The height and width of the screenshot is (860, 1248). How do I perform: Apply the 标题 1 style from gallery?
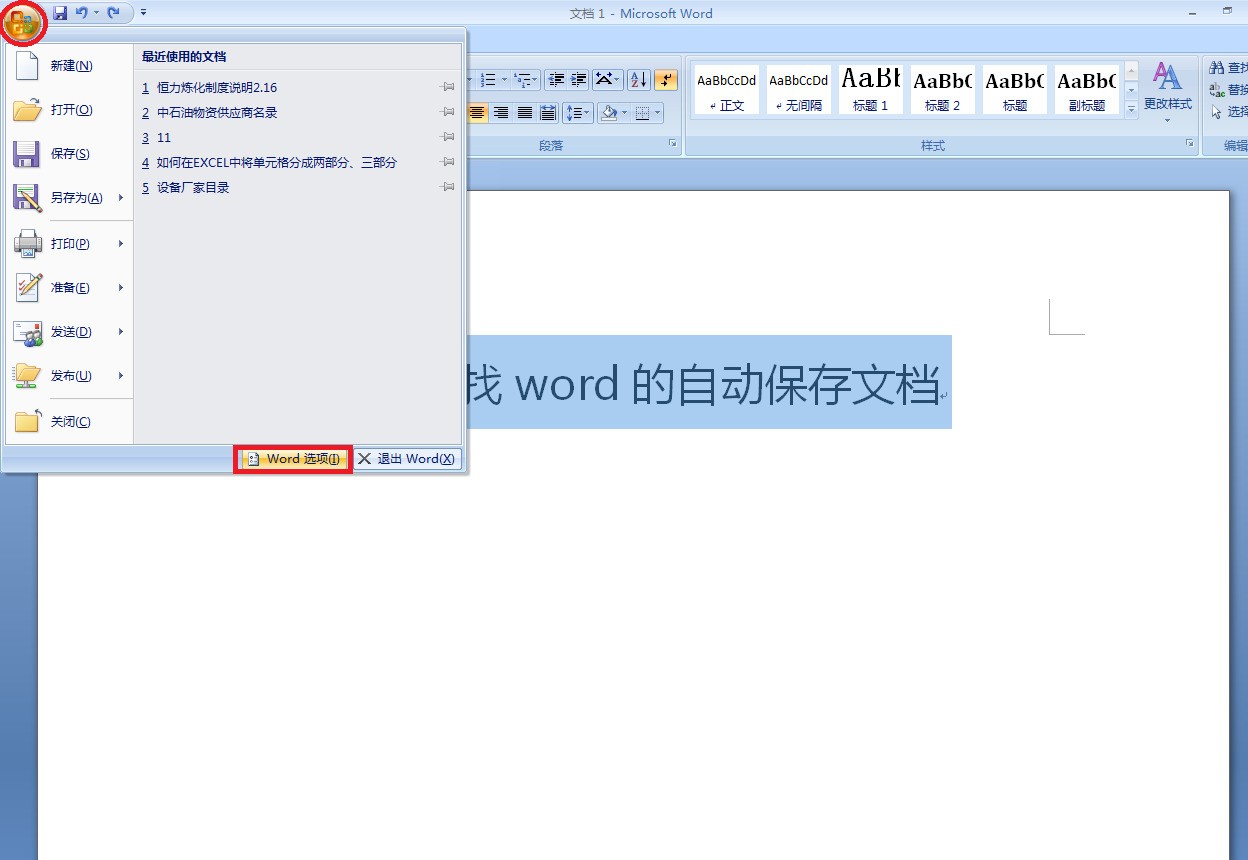pyautogui.click(x=870, y=88)
